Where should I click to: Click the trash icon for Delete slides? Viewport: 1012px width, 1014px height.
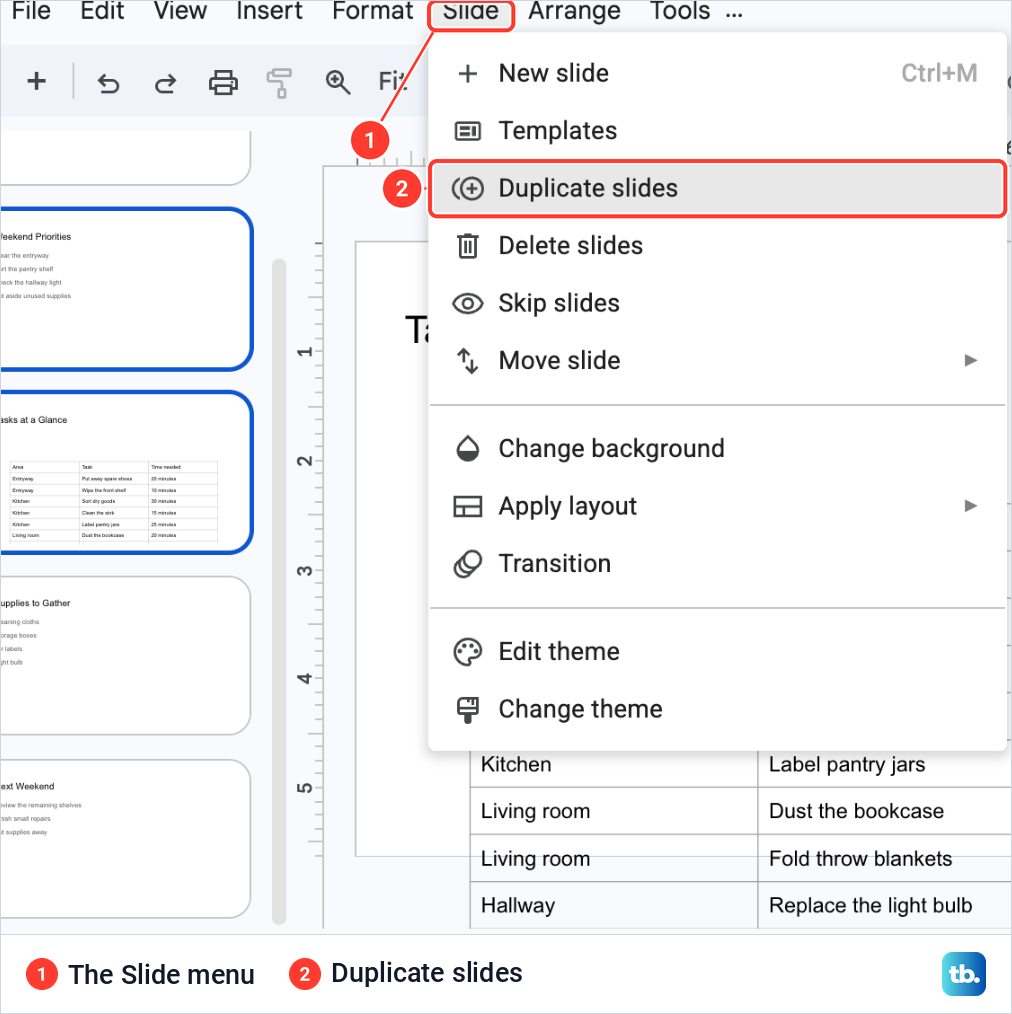(x=468, y=246)
